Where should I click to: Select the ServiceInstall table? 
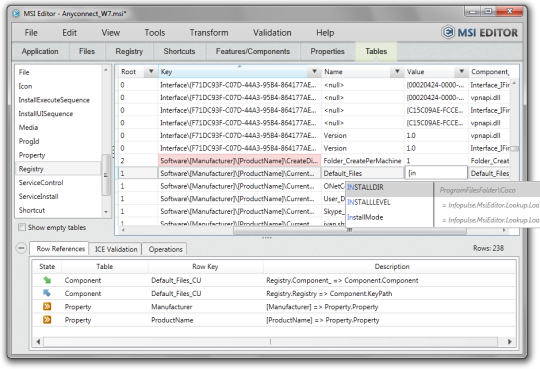click(x=58, y=196)
